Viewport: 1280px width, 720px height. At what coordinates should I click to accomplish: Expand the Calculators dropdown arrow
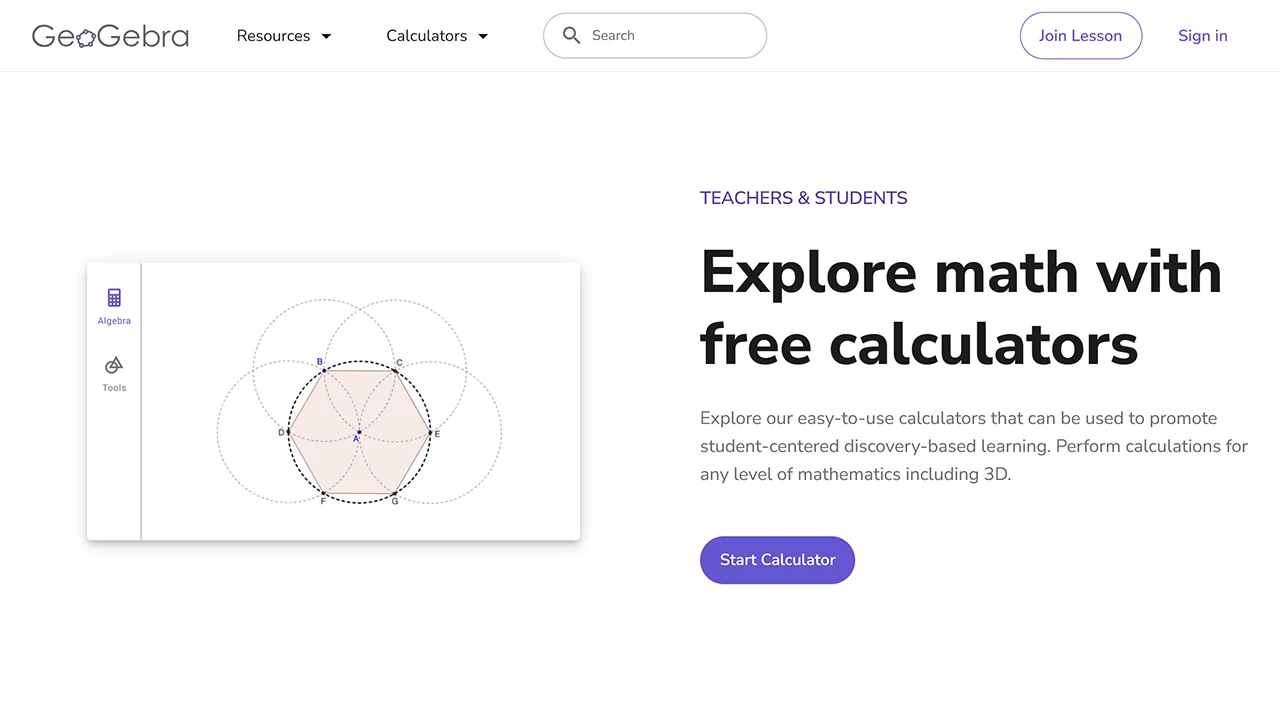tap(483, 36)
